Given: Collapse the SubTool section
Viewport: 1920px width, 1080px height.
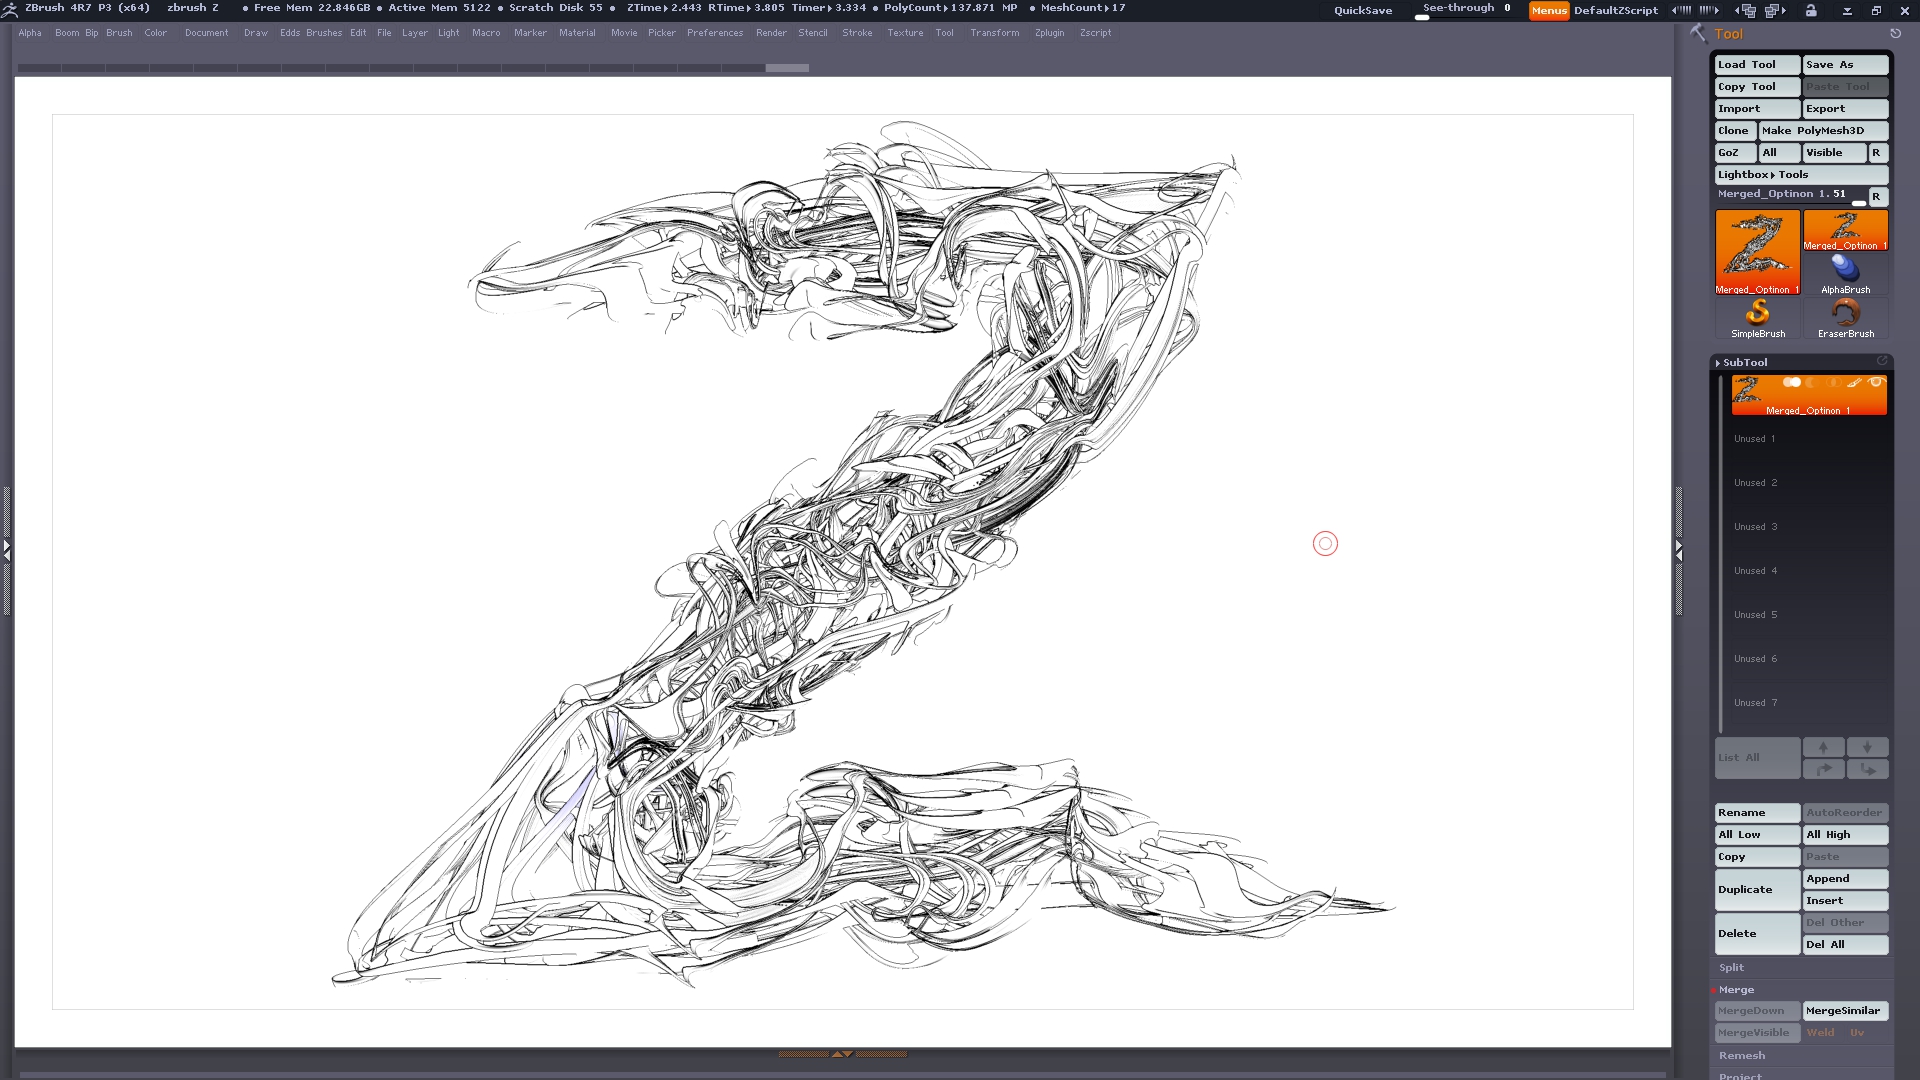Looking at the screenshot, I should click(x=1744, y=362).
